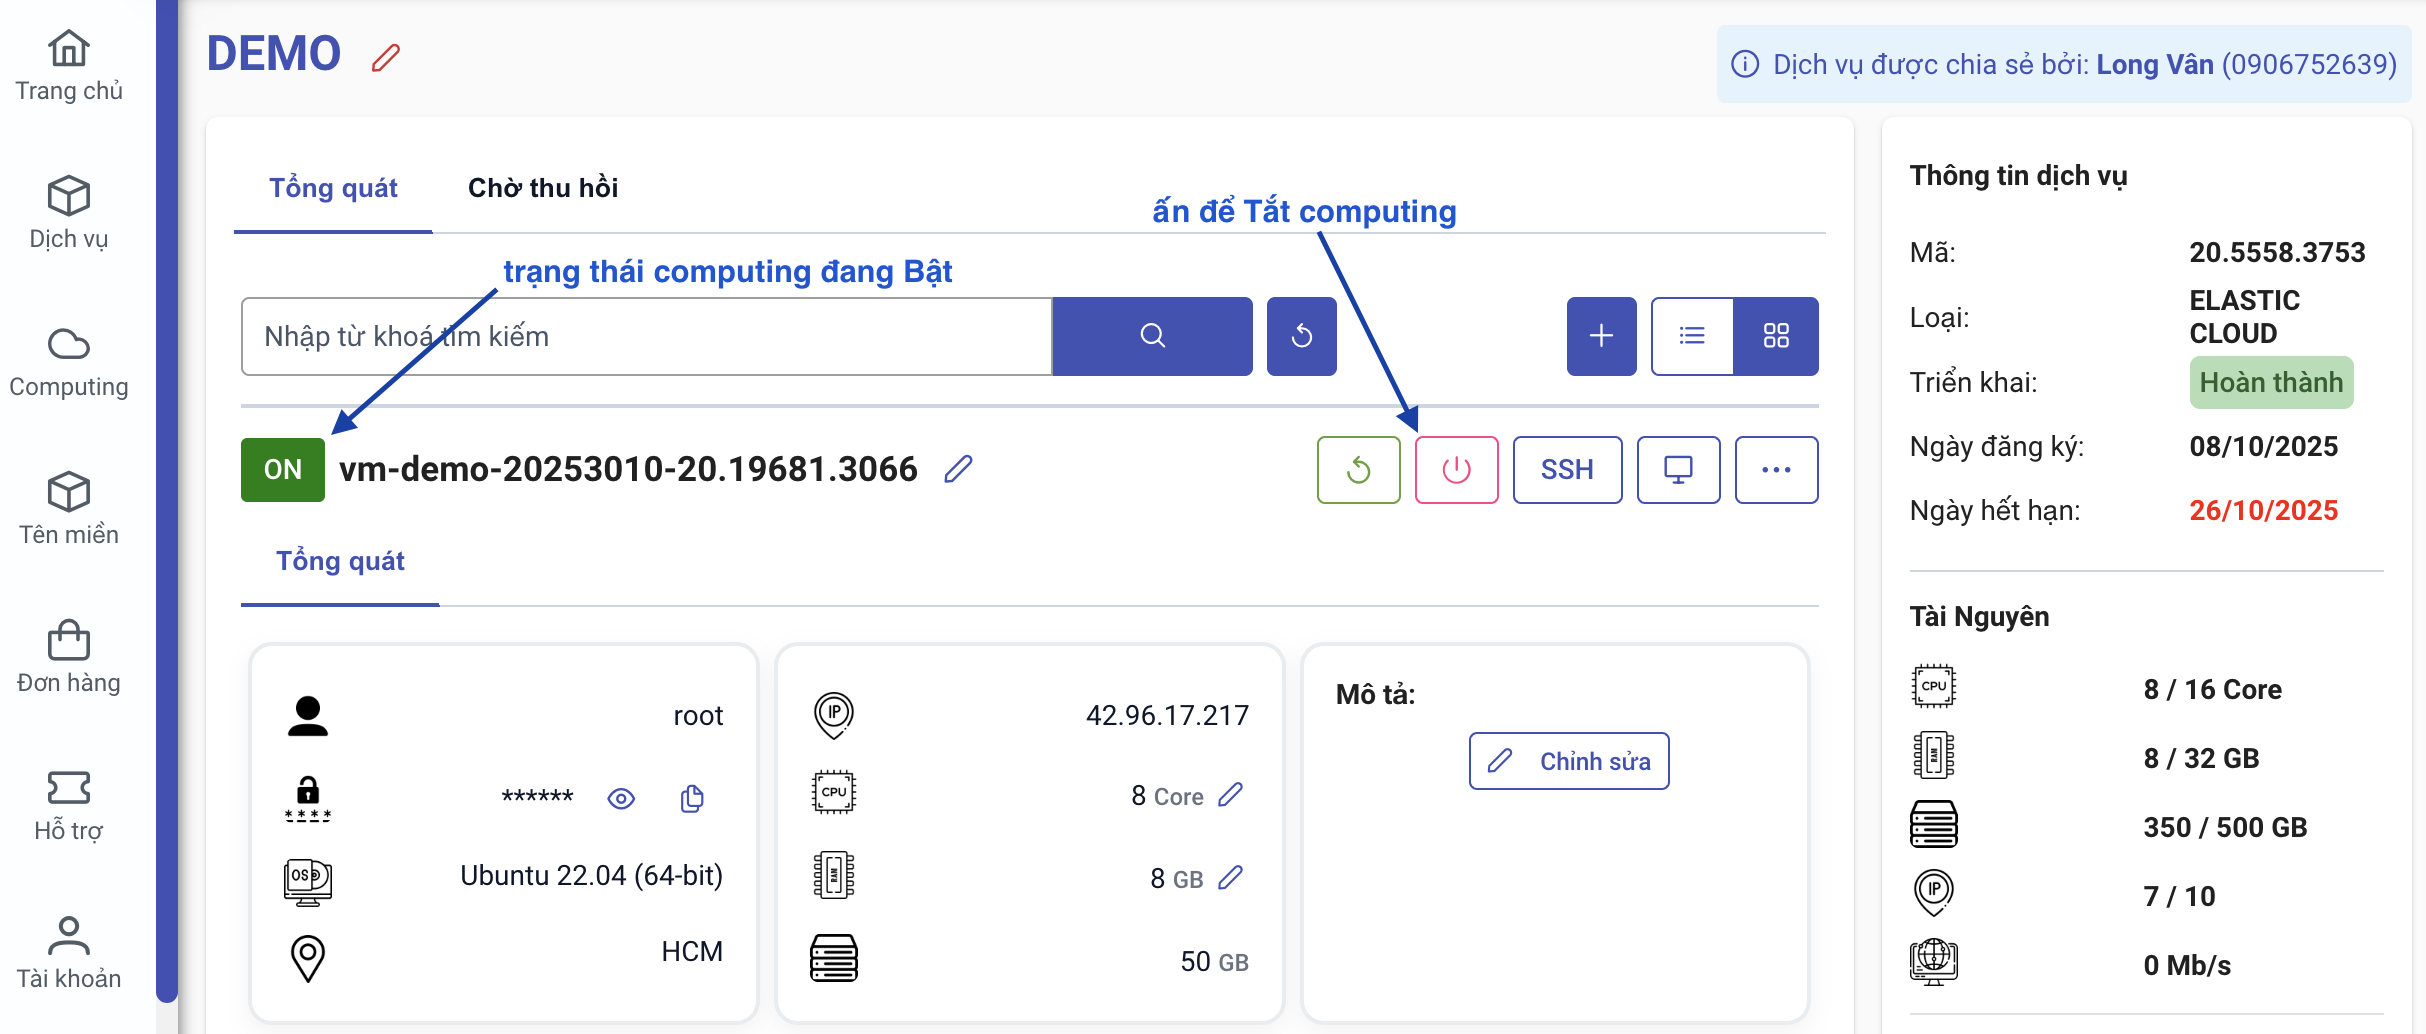Viewport: 2426px width, 1034px height.
Task: Click the plus button to add VM
Action: (x=1601, y=336)
